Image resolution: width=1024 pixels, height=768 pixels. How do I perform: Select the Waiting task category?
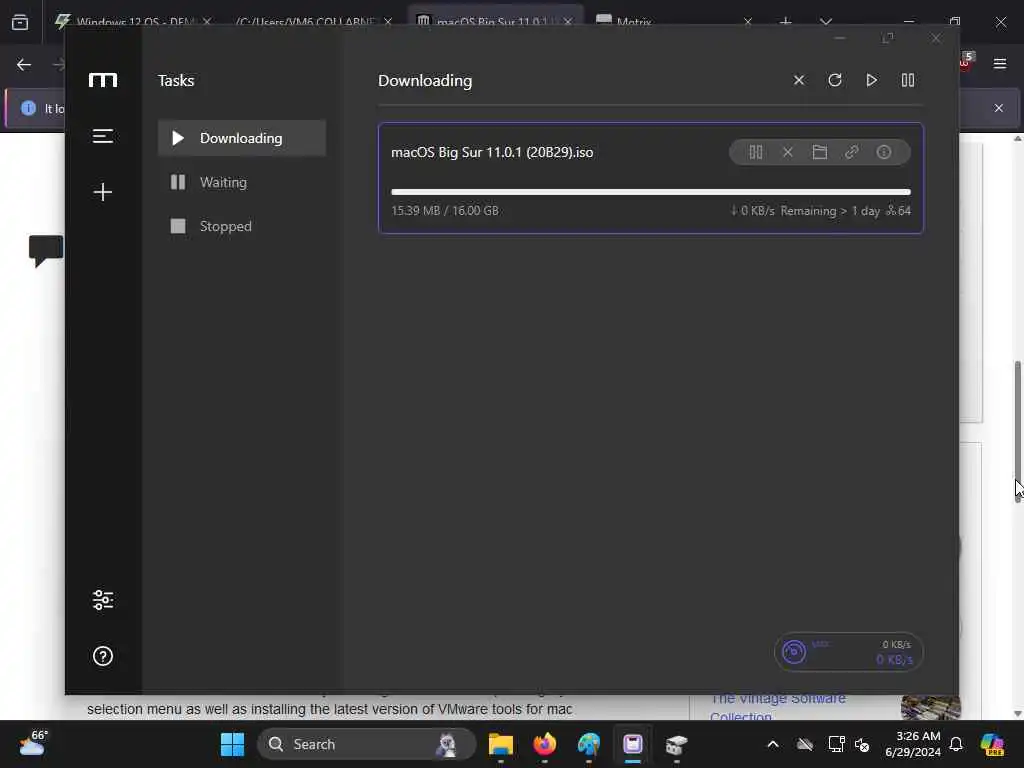click(242, 182)
